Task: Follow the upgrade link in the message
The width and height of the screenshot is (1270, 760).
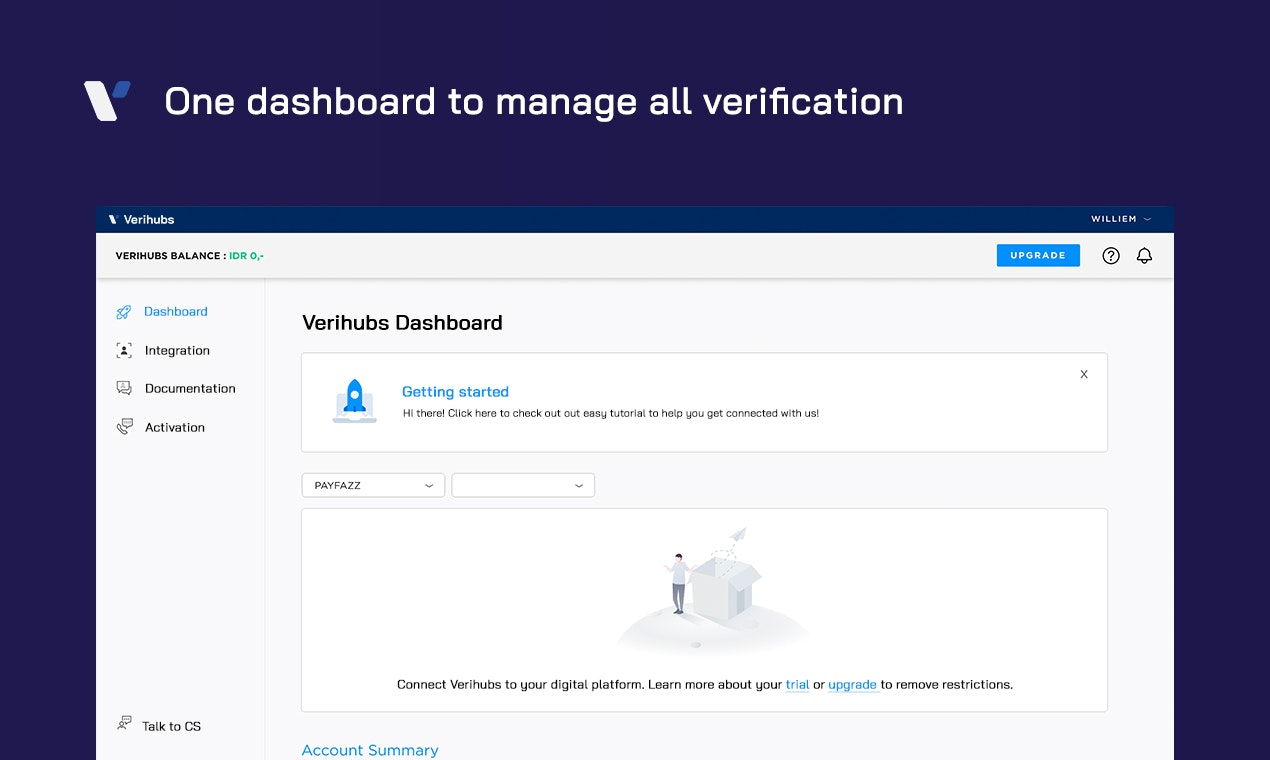Action: 853,684
